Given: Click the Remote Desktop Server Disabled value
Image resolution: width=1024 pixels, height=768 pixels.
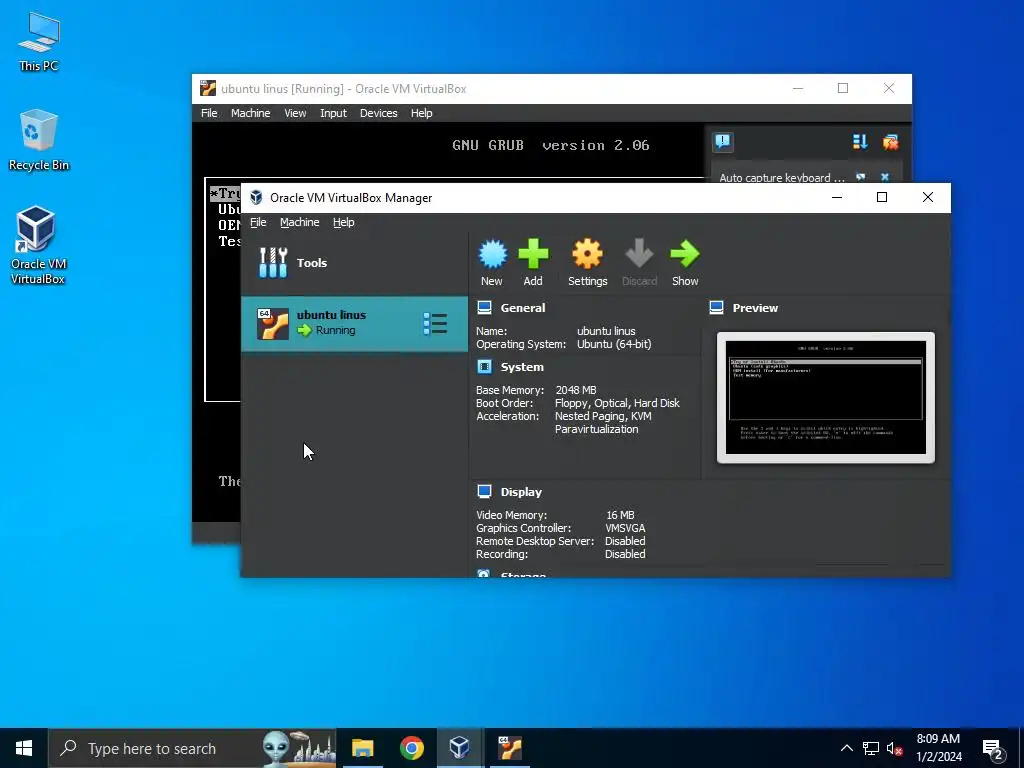Looking at the screenshot, I should [x=625, y=541].
